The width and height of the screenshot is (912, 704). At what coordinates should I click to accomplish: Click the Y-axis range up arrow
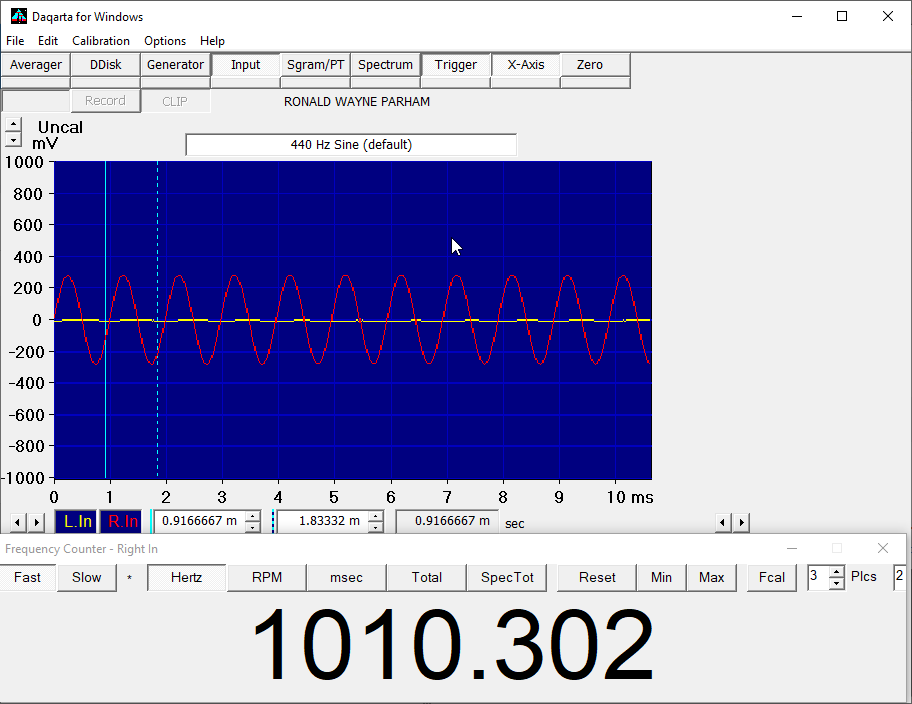click(13, 125)
